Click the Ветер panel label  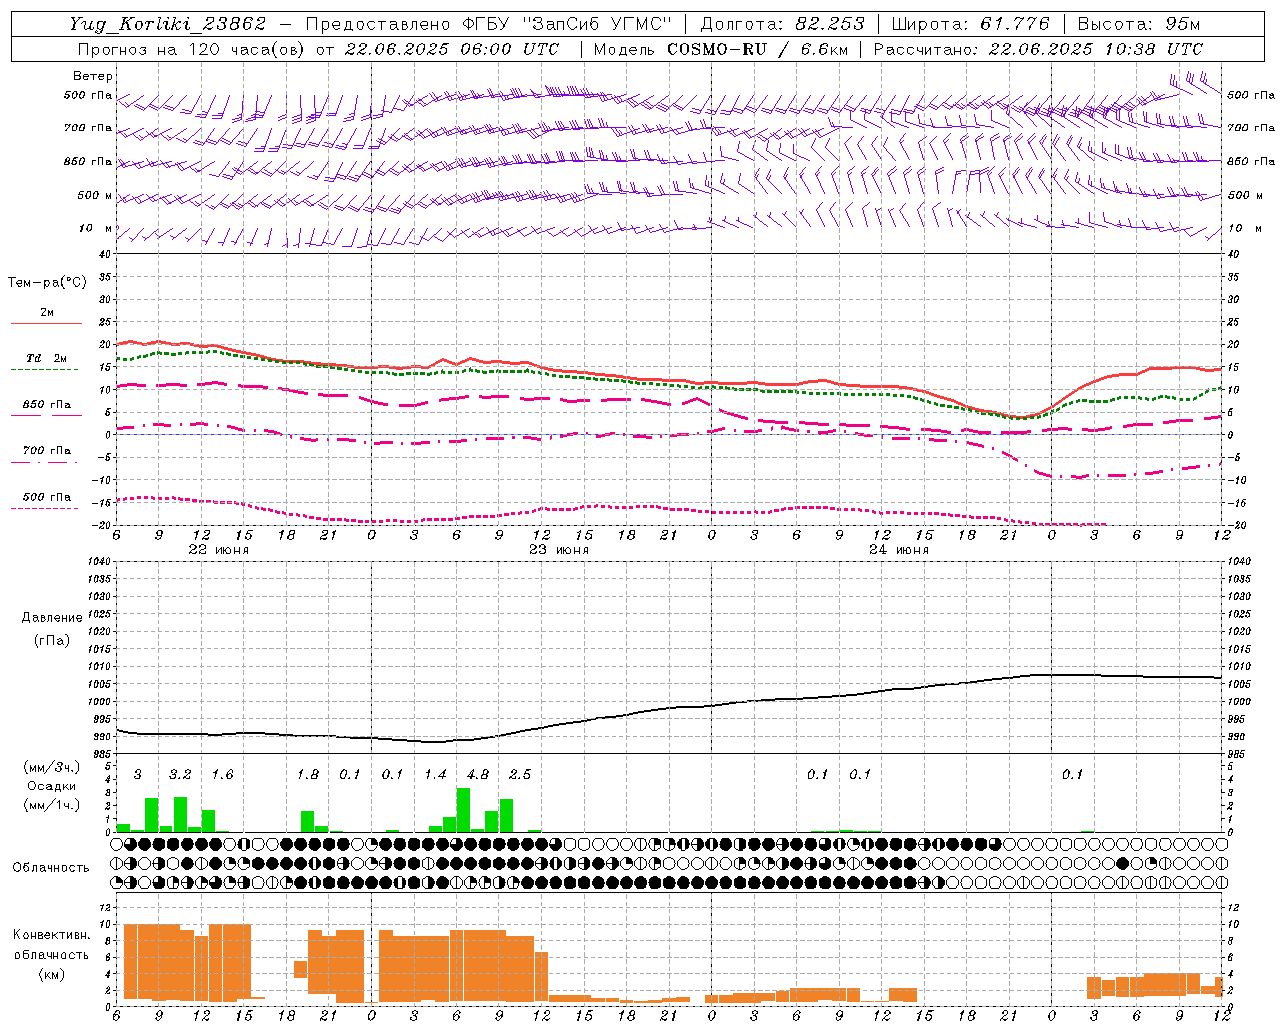(93, 76)
